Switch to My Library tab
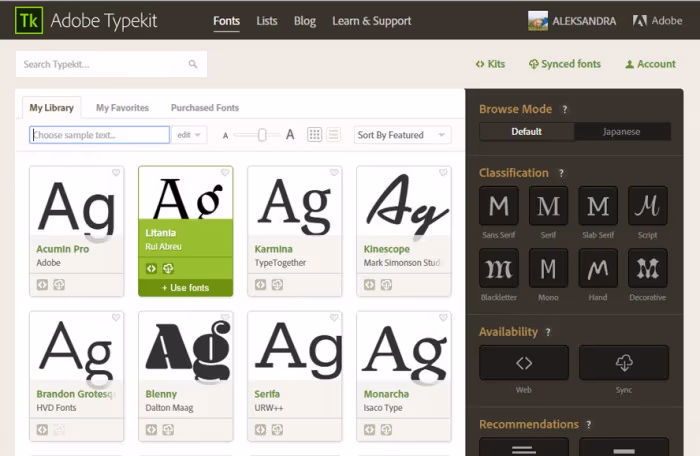This screenshot has height=456, width=700. 52,108
